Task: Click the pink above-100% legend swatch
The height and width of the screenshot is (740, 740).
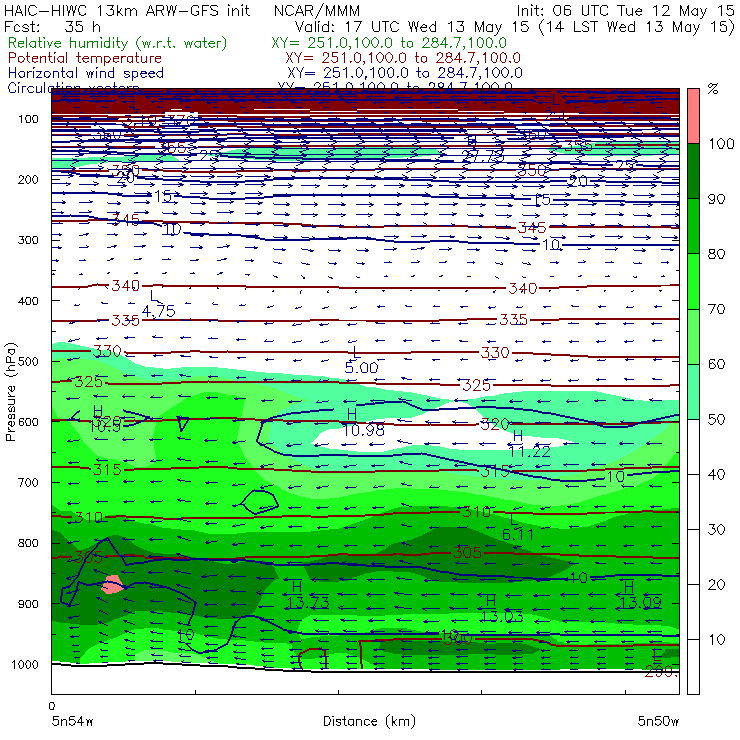Action: click(693, 116)
